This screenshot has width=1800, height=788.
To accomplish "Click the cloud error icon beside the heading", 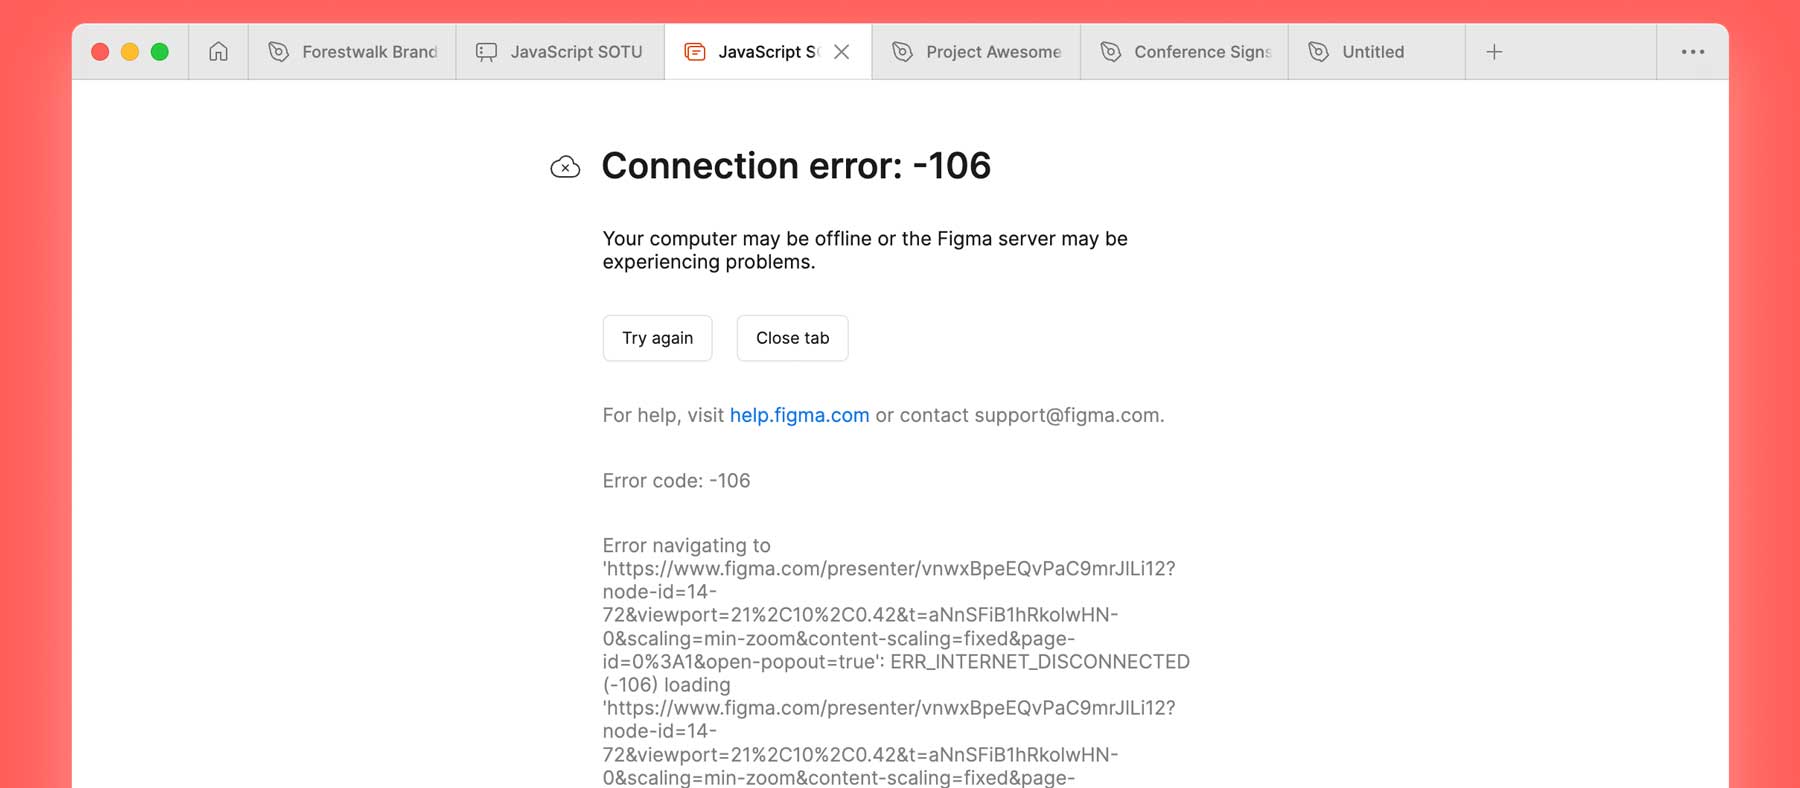I will [x=565, y=167].
